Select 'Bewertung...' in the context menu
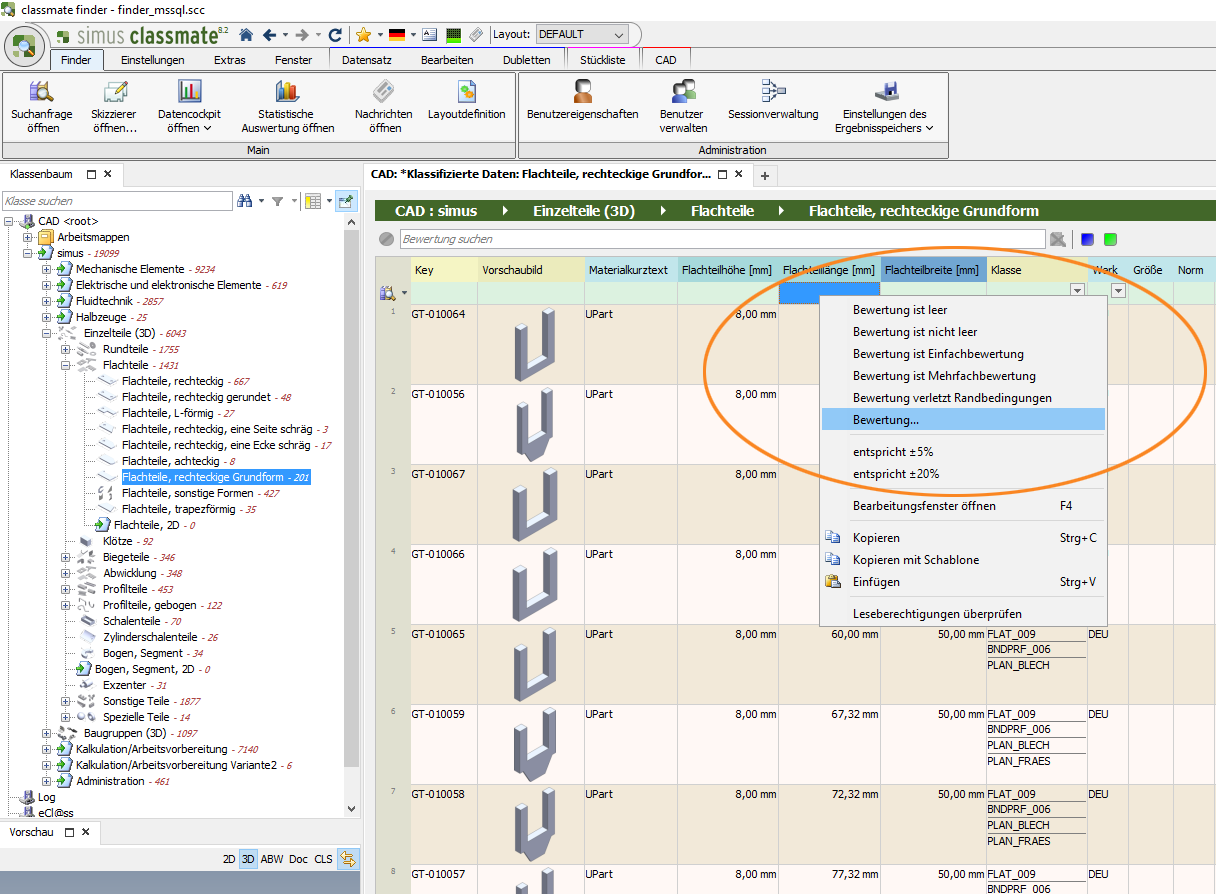 point(963,420)
